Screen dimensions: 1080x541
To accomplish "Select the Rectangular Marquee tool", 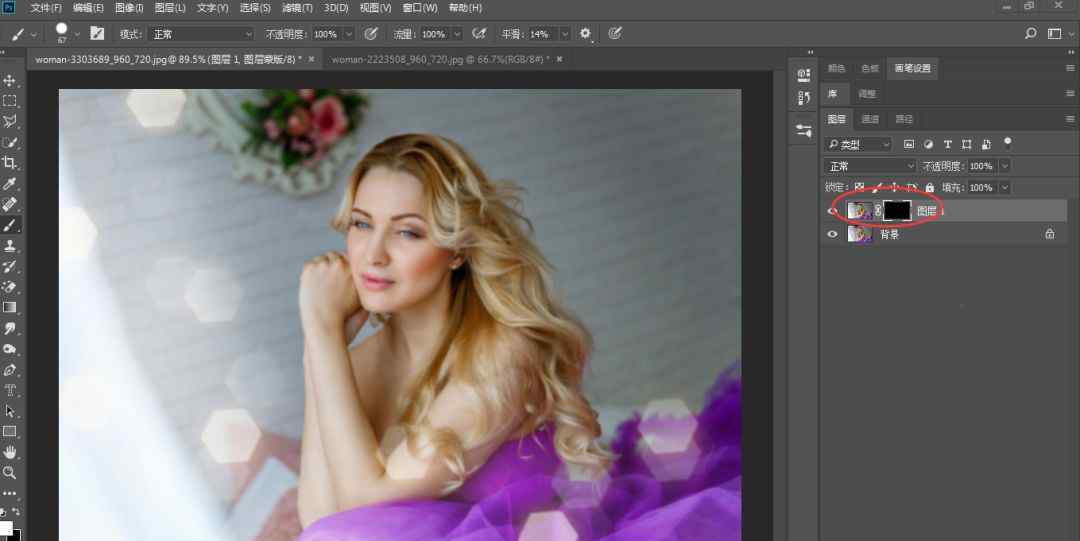I will pos(10,101).
